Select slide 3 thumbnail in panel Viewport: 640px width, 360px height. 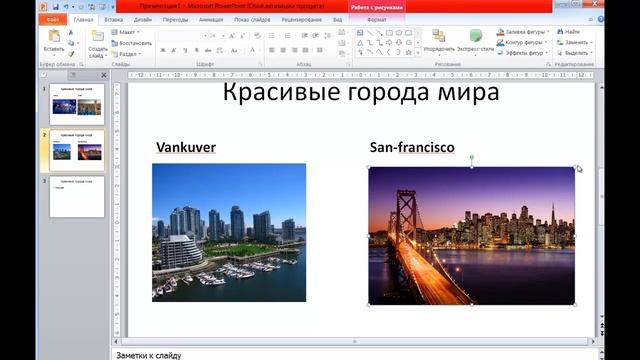coord(77,197)
